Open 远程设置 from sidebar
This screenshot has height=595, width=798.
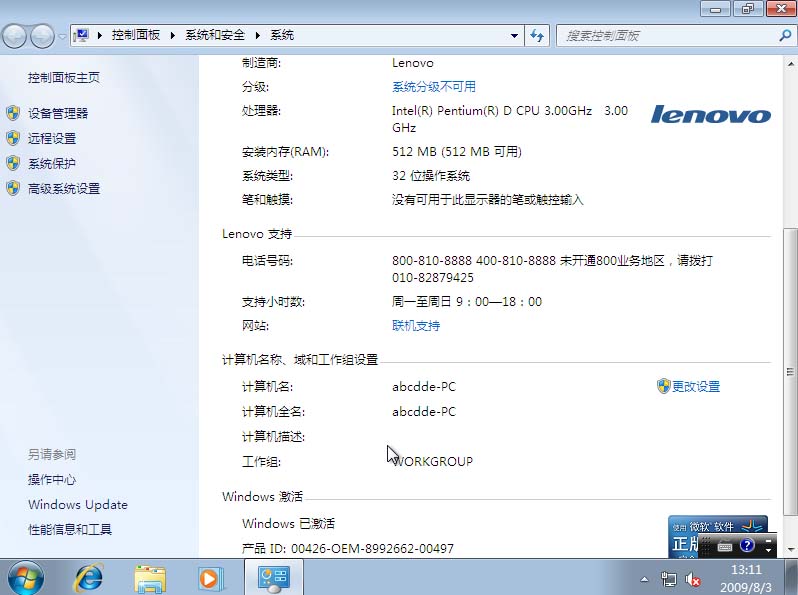(x=52, y=138)
